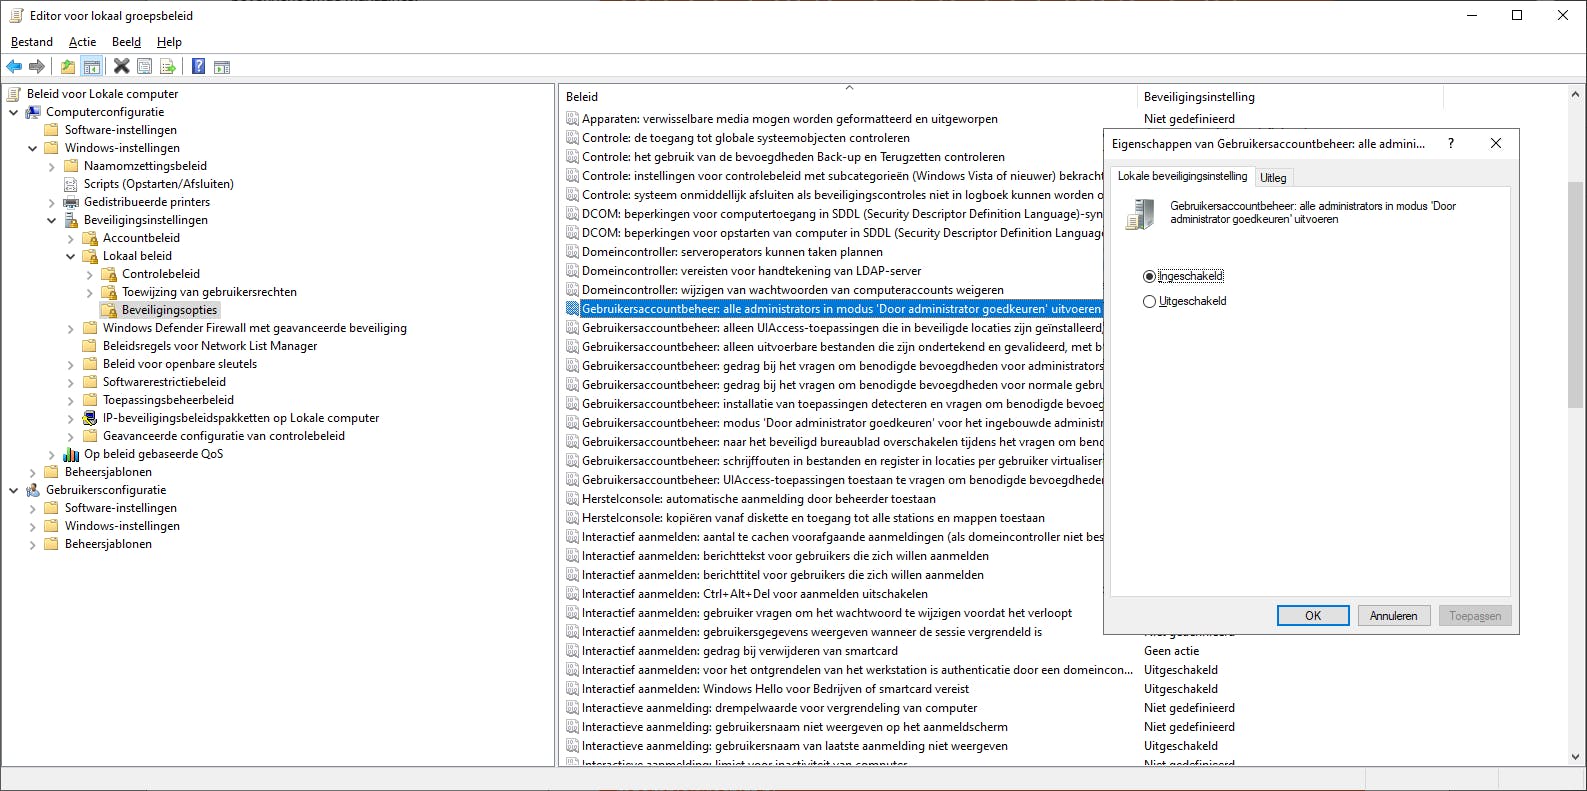Close the Eigenschappen dialog
The image size is (1587, 791).
pos(1496,143)
